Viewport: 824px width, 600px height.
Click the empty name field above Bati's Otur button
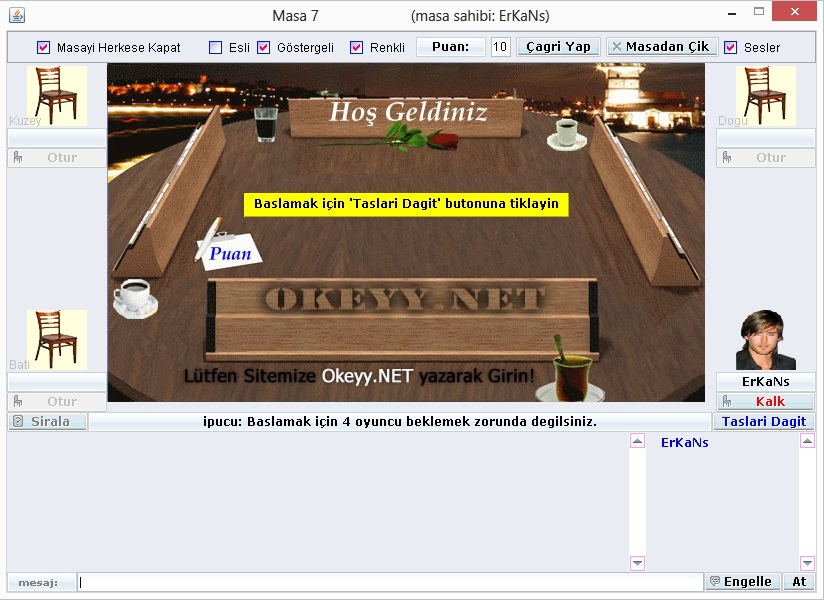(x=57, y=381)
